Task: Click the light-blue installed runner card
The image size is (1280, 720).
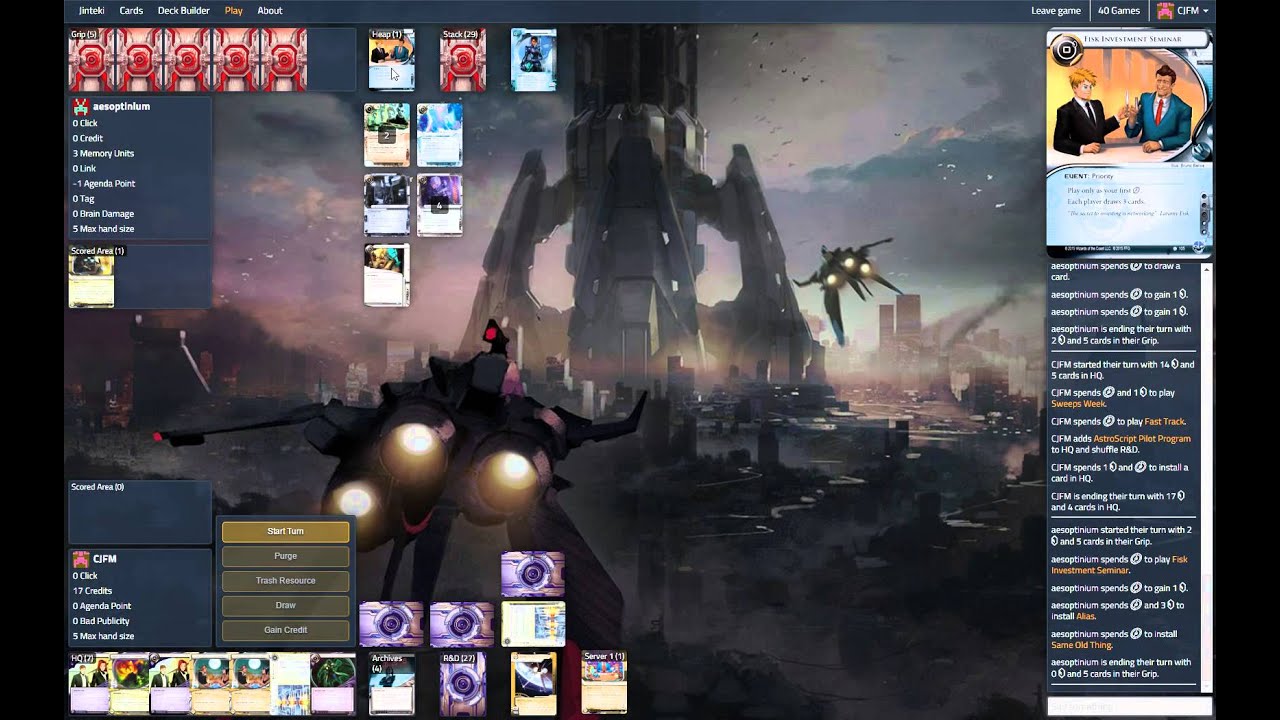Action: pyautogui.click(x=440, y=135)
